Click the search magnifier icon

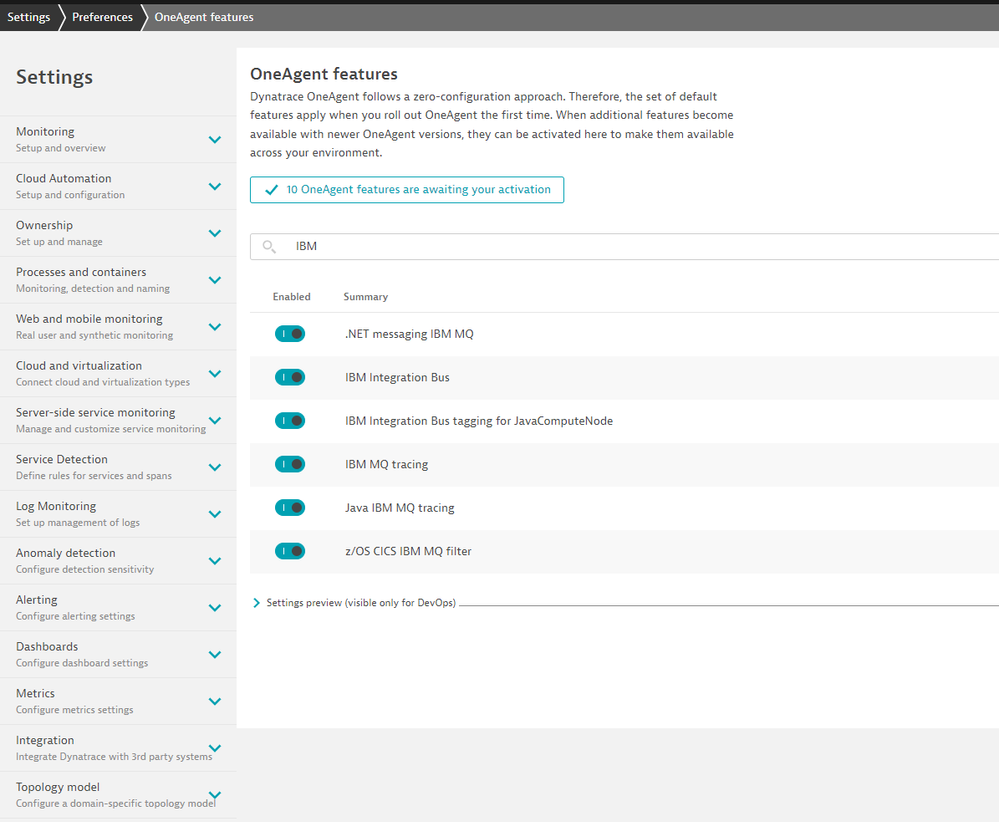[x=269, y=246]
